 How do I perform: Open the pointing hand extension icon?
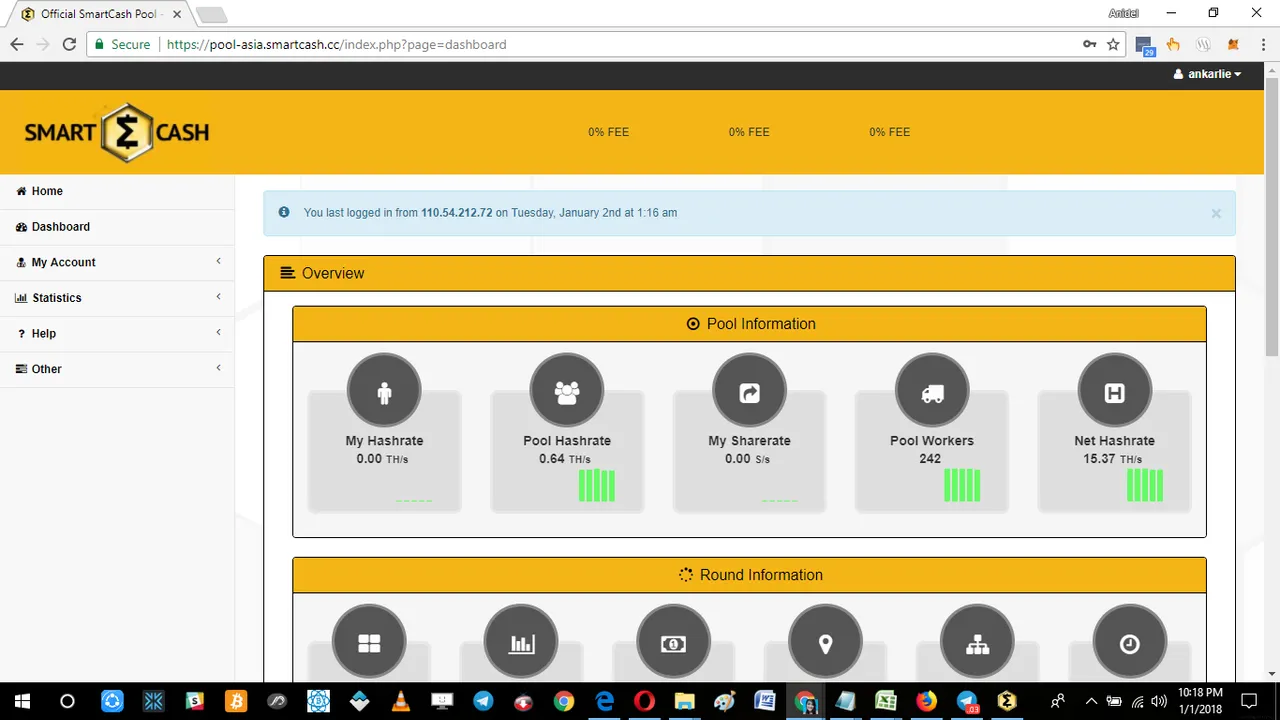1173,44
